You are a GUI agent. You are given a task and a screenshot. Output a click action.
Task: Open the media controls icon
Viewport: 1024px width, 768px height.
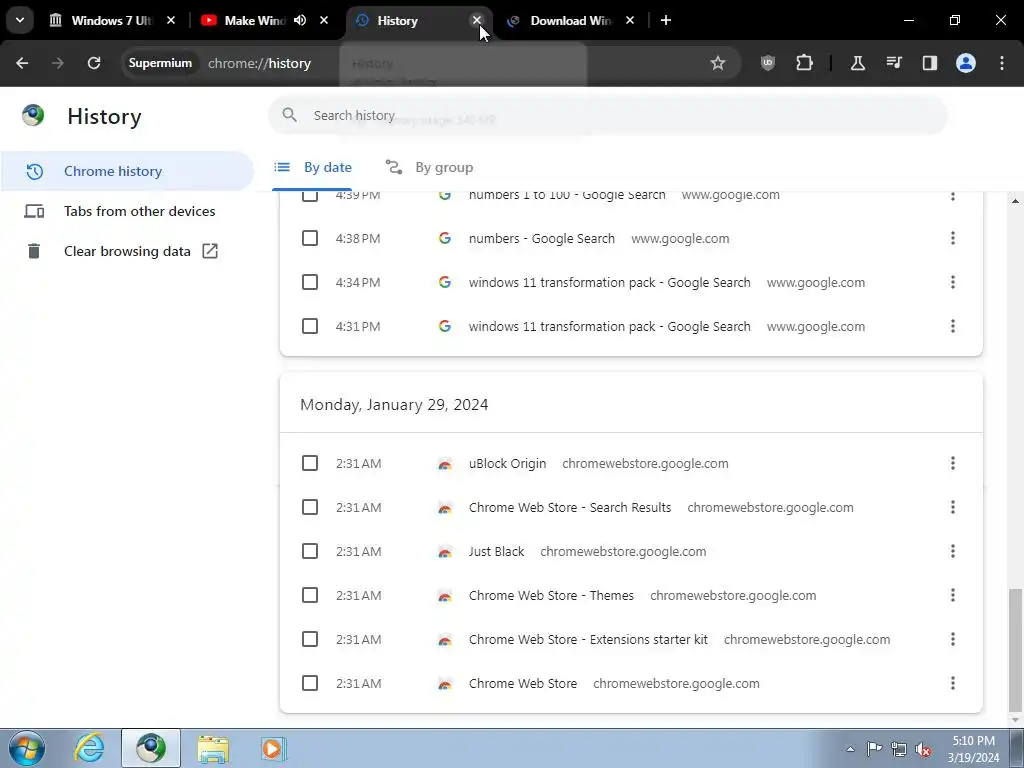pyautogui.click(x=894, y=63)
